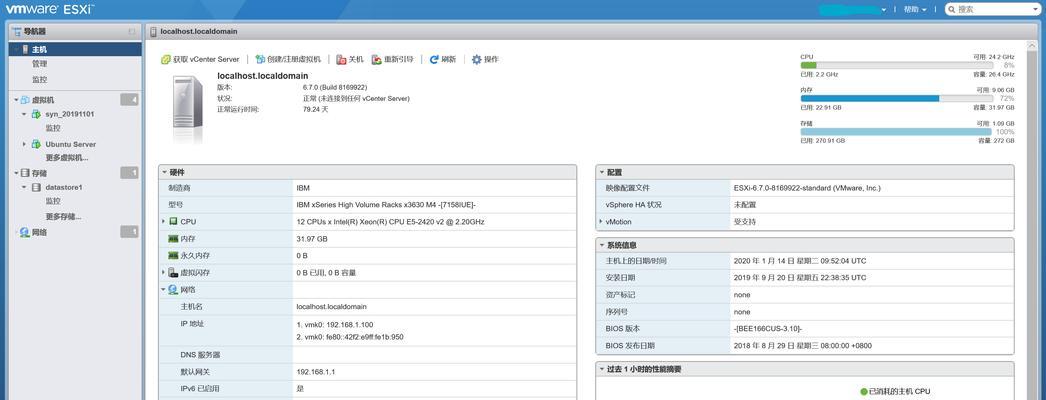The height and width of the screenshot is (400, 1046).
Task: Click the search magnifier icon
Action: click(951, 9)
